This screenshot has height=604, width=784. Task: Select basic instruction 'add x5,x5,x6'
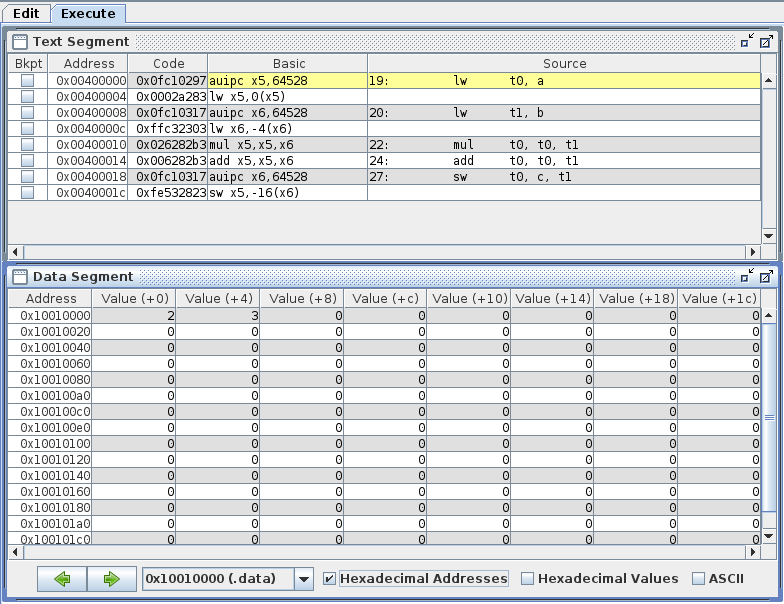pyautogui.click(x=288, y=160)
